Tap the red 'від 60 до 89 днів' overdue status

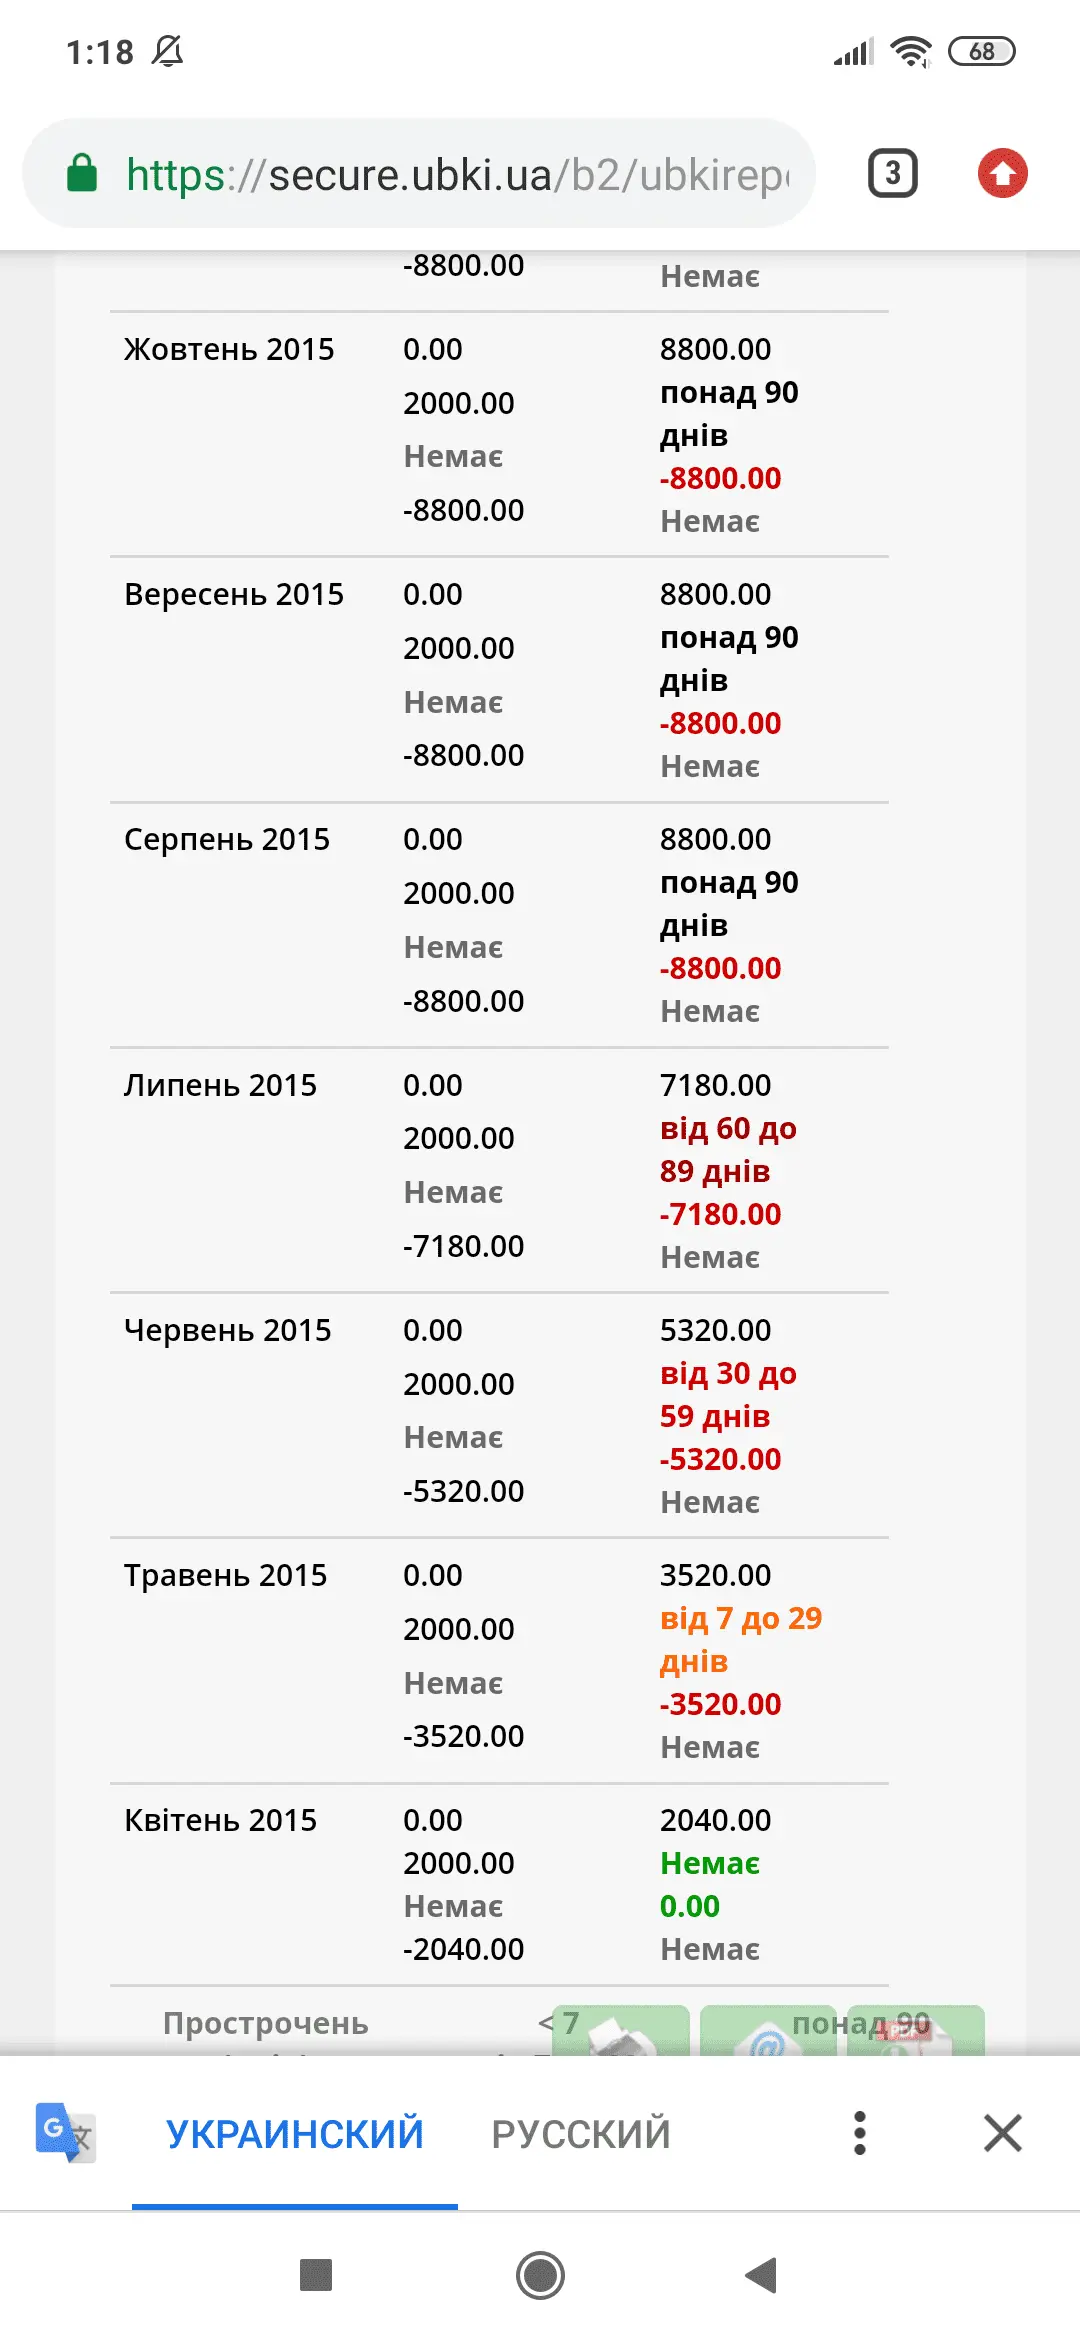click(x=728, y=1150)
